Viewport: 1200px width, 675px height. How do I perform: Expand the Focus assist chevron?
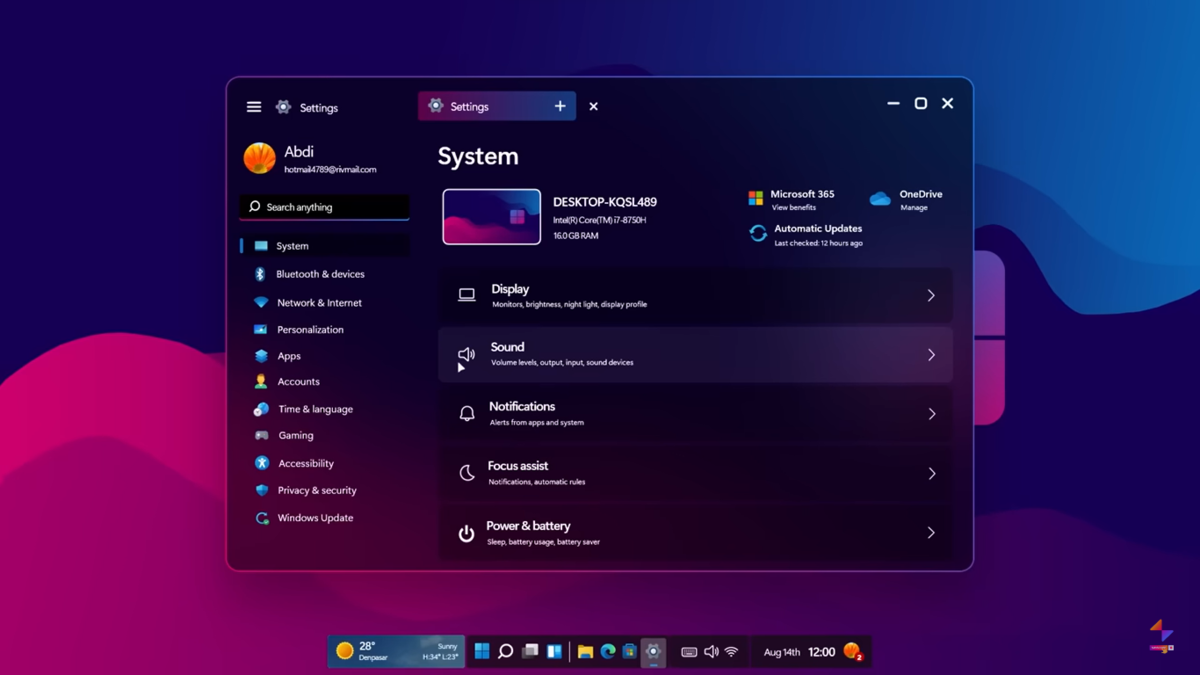[x=931, y=473]
